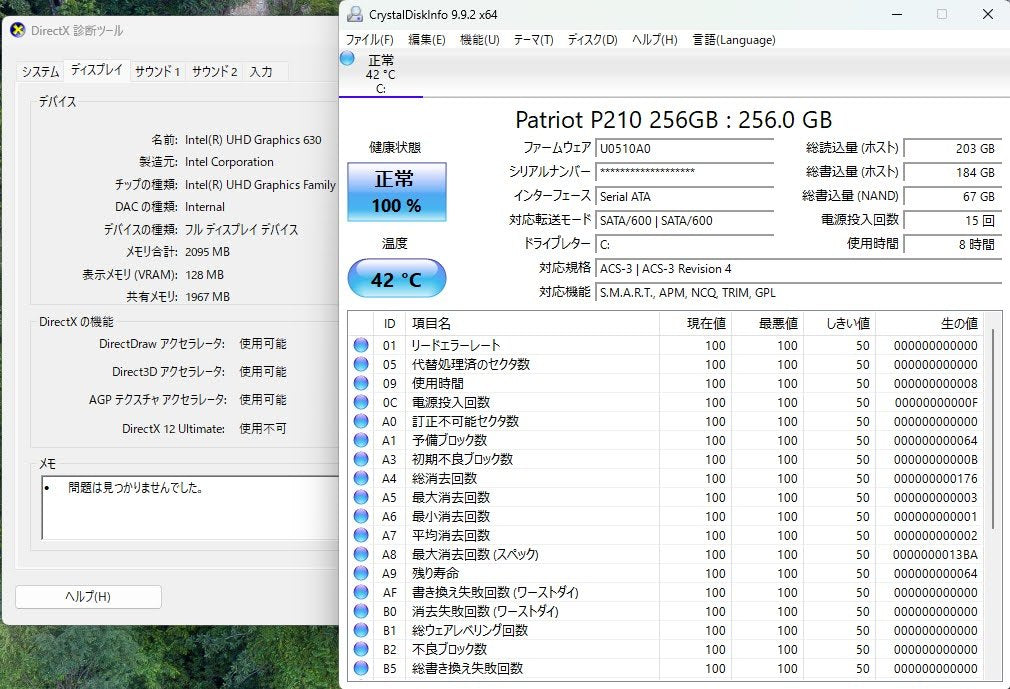Click status orb for row A5 最大消去回数
Screen dimensions: 1010x689
[x=361, y=497]
